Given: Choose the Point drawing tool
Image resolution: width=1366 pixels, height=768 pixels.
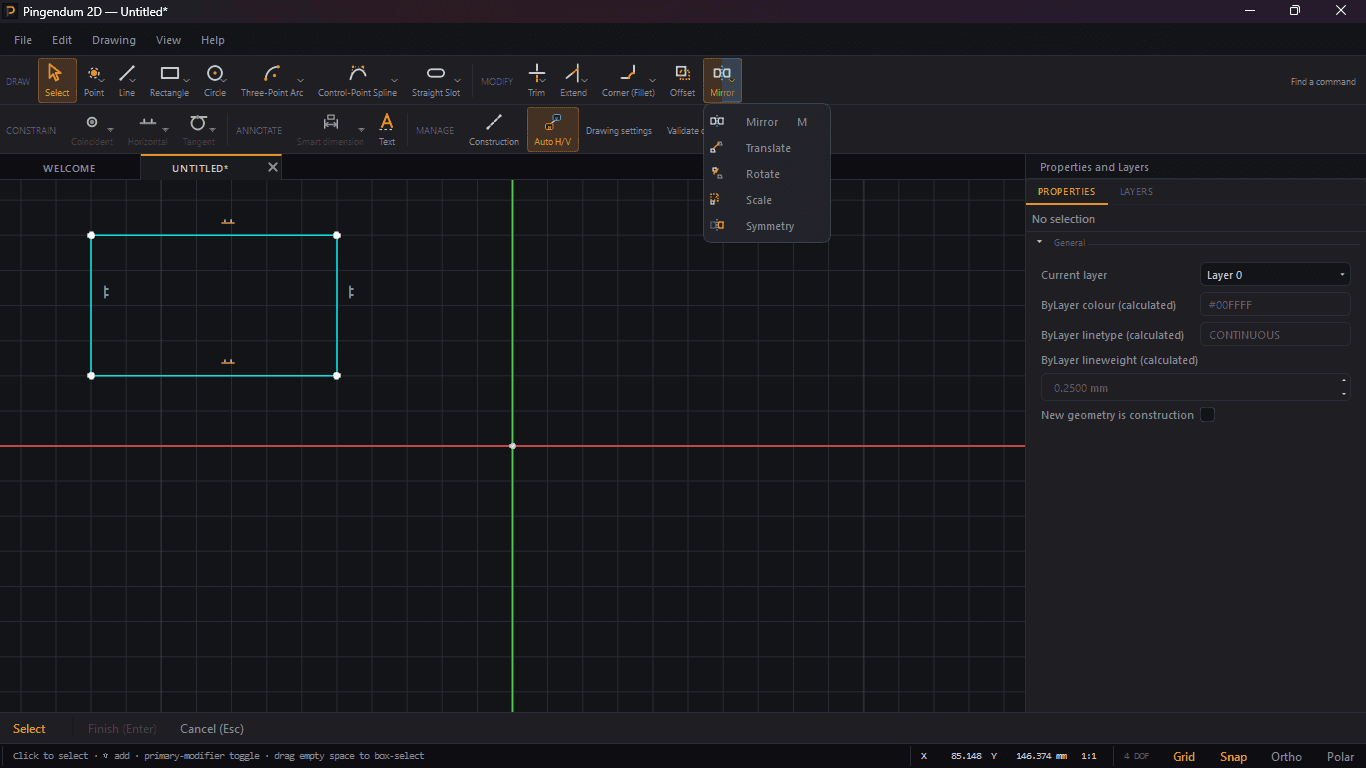Looking at the screenshot, I should [94, 80].
